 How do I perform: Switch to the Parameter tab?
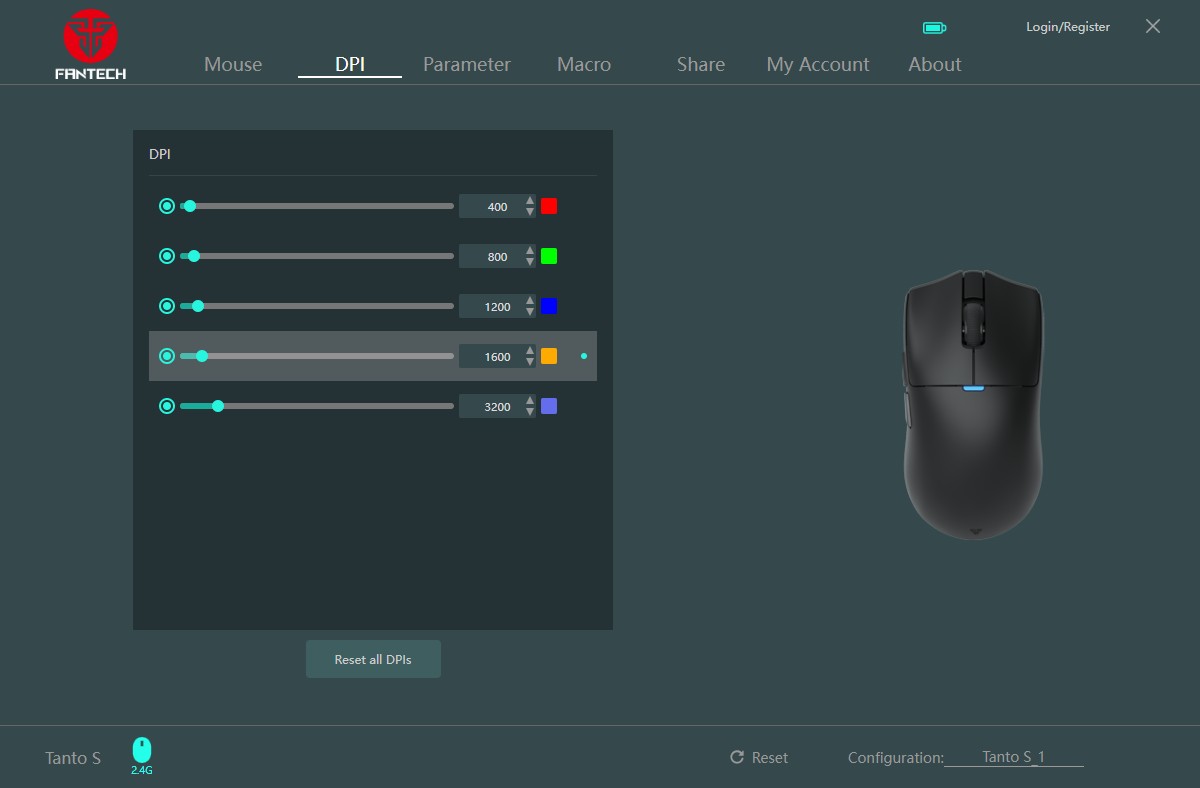(x=467, y=64)
